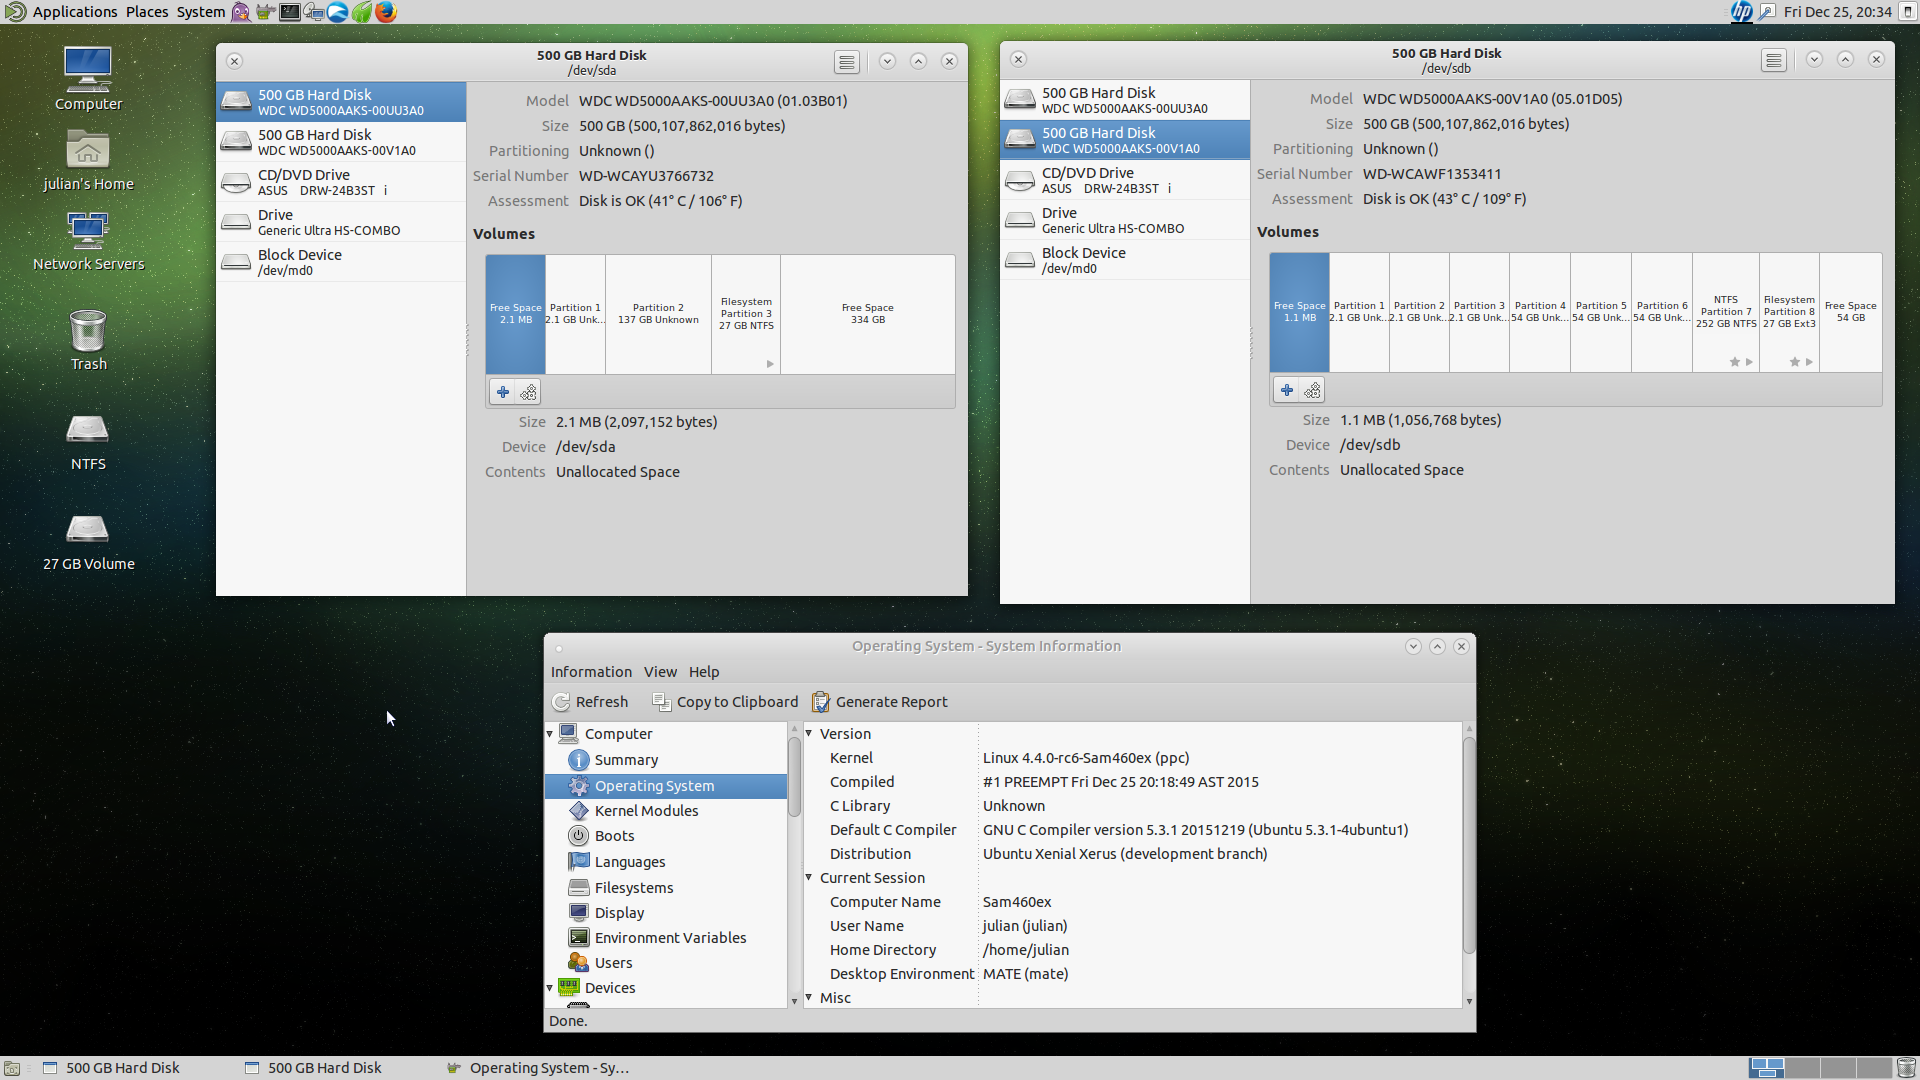Click the plus icon under /dev/sda volumes
Screen dimensions: 1920x1080
(503, 392)
